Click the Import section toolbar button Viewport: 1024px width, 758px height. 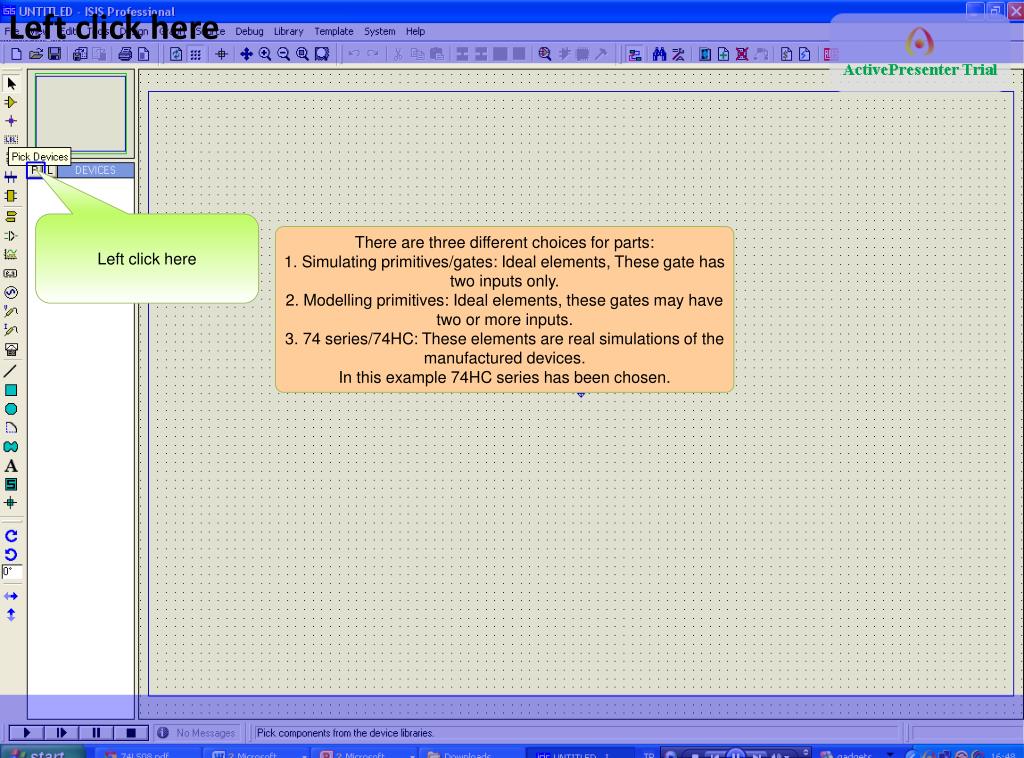[x=80, y=54]
